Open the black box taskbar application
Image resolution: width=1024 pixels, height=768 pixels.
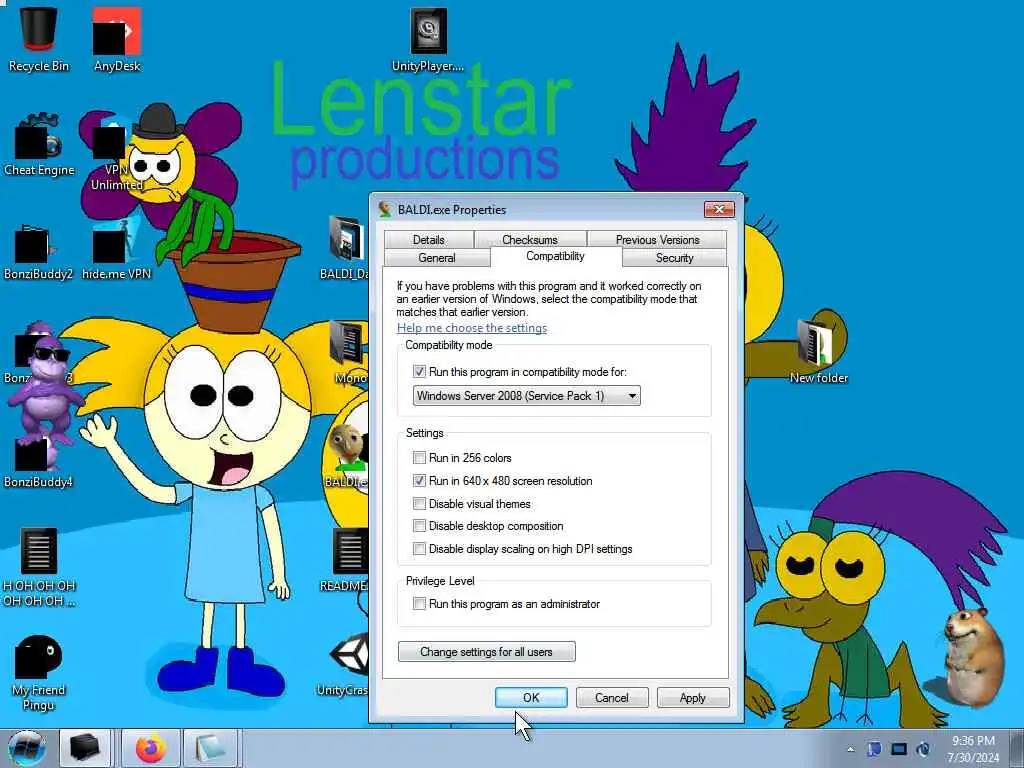click(85, 748)
